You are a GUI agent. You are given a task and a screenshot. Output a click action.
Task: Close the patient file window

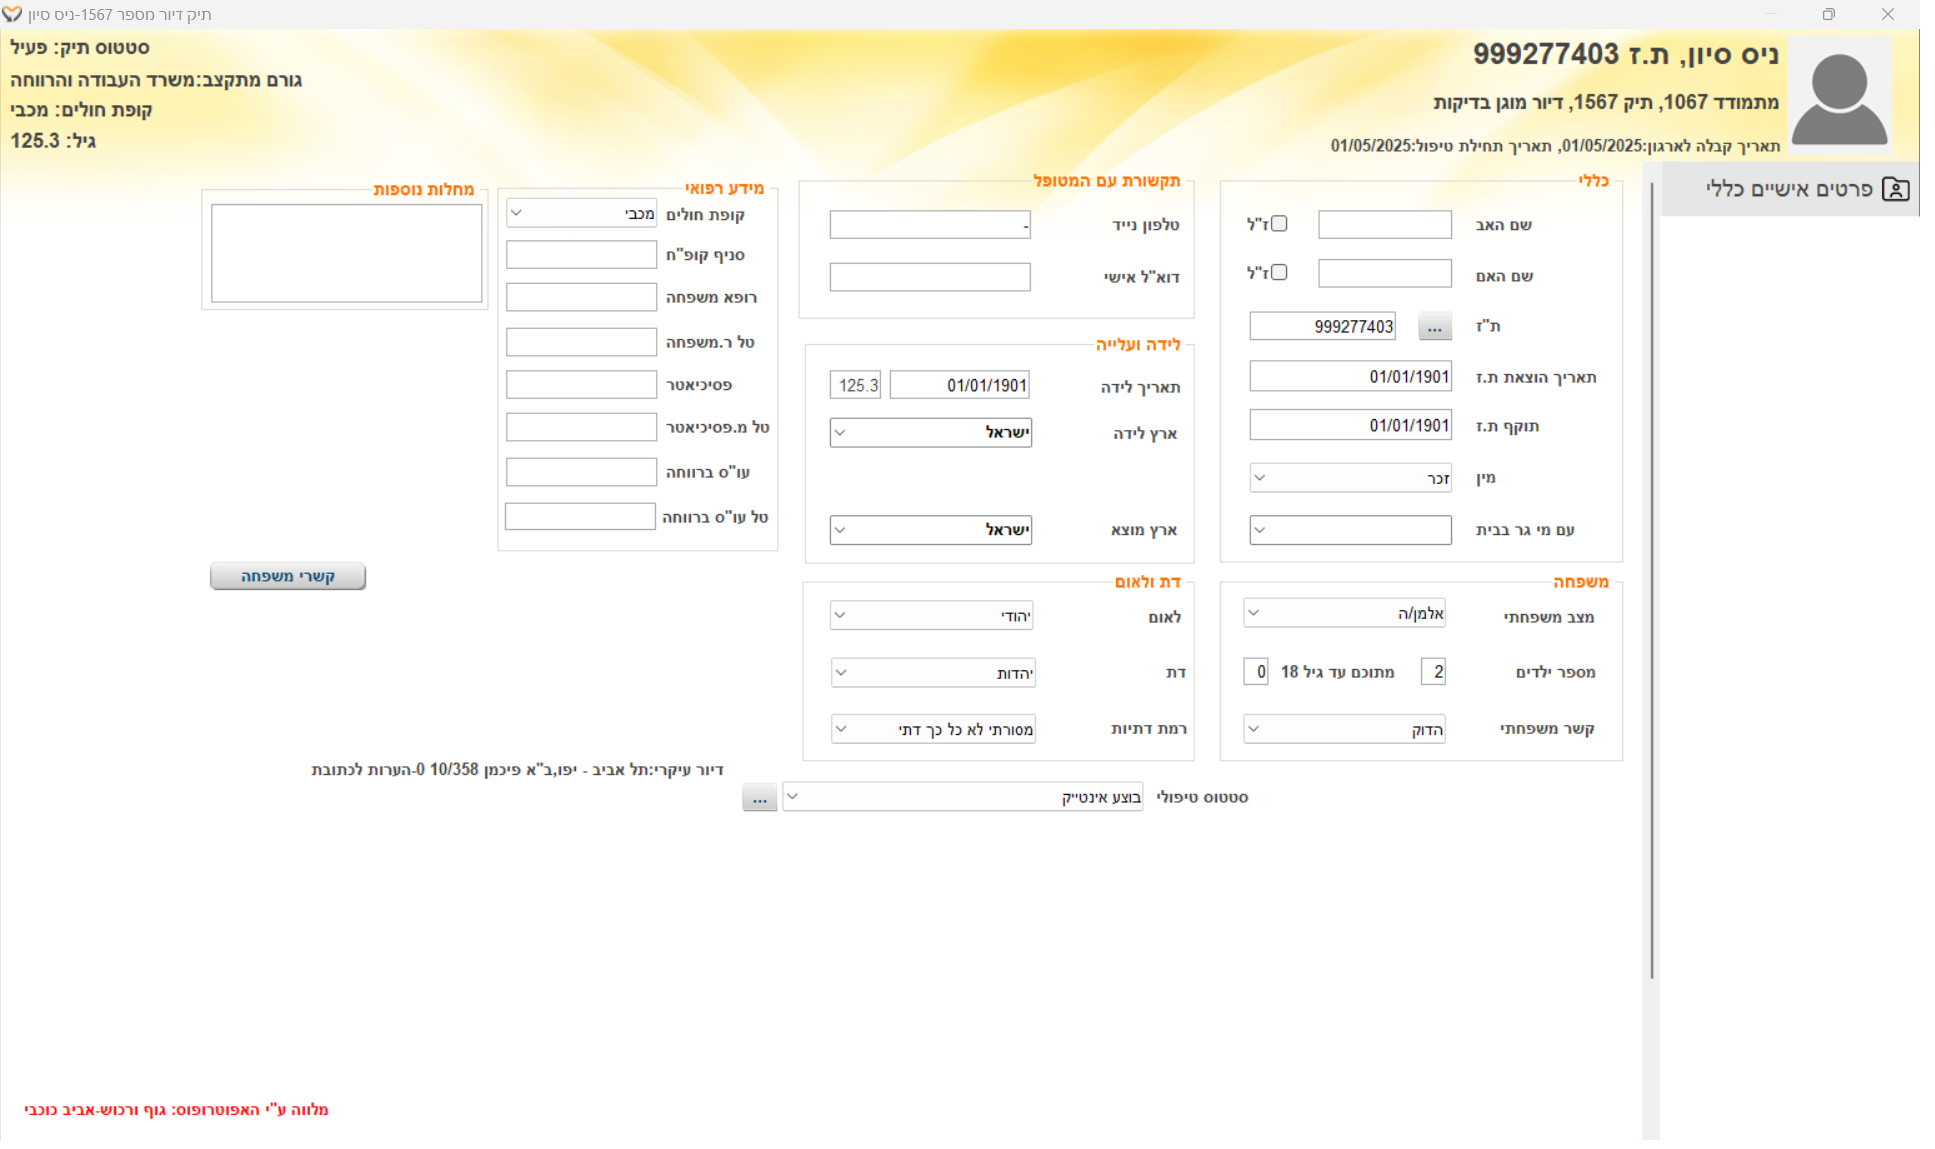point(1887,14)
